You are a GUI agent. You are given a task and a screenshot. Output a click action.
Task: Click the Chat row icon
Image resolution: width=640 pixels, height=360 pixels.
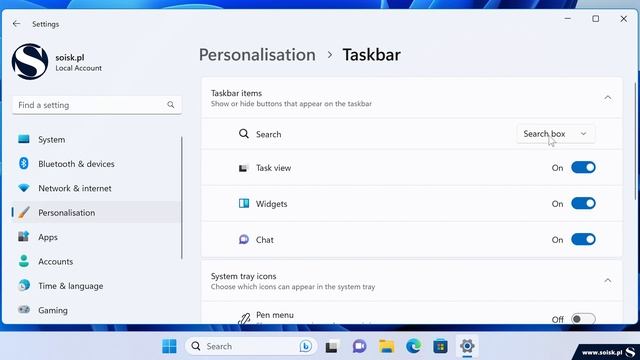pos(244,239)
